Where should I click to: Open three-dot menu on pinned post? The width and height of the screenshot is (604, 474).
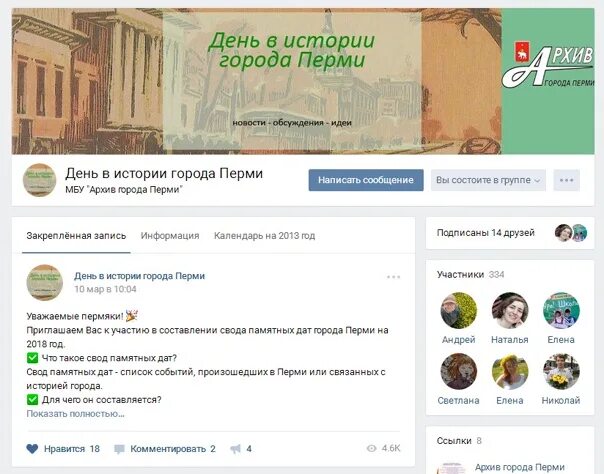click(393, 277)
